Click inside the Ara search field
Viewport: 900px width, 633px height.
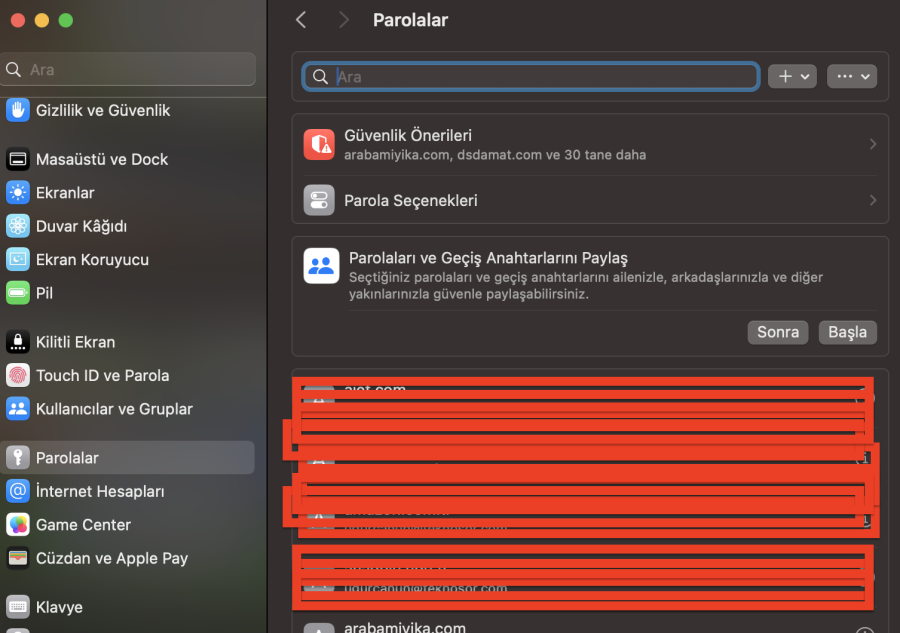(529, 76)
